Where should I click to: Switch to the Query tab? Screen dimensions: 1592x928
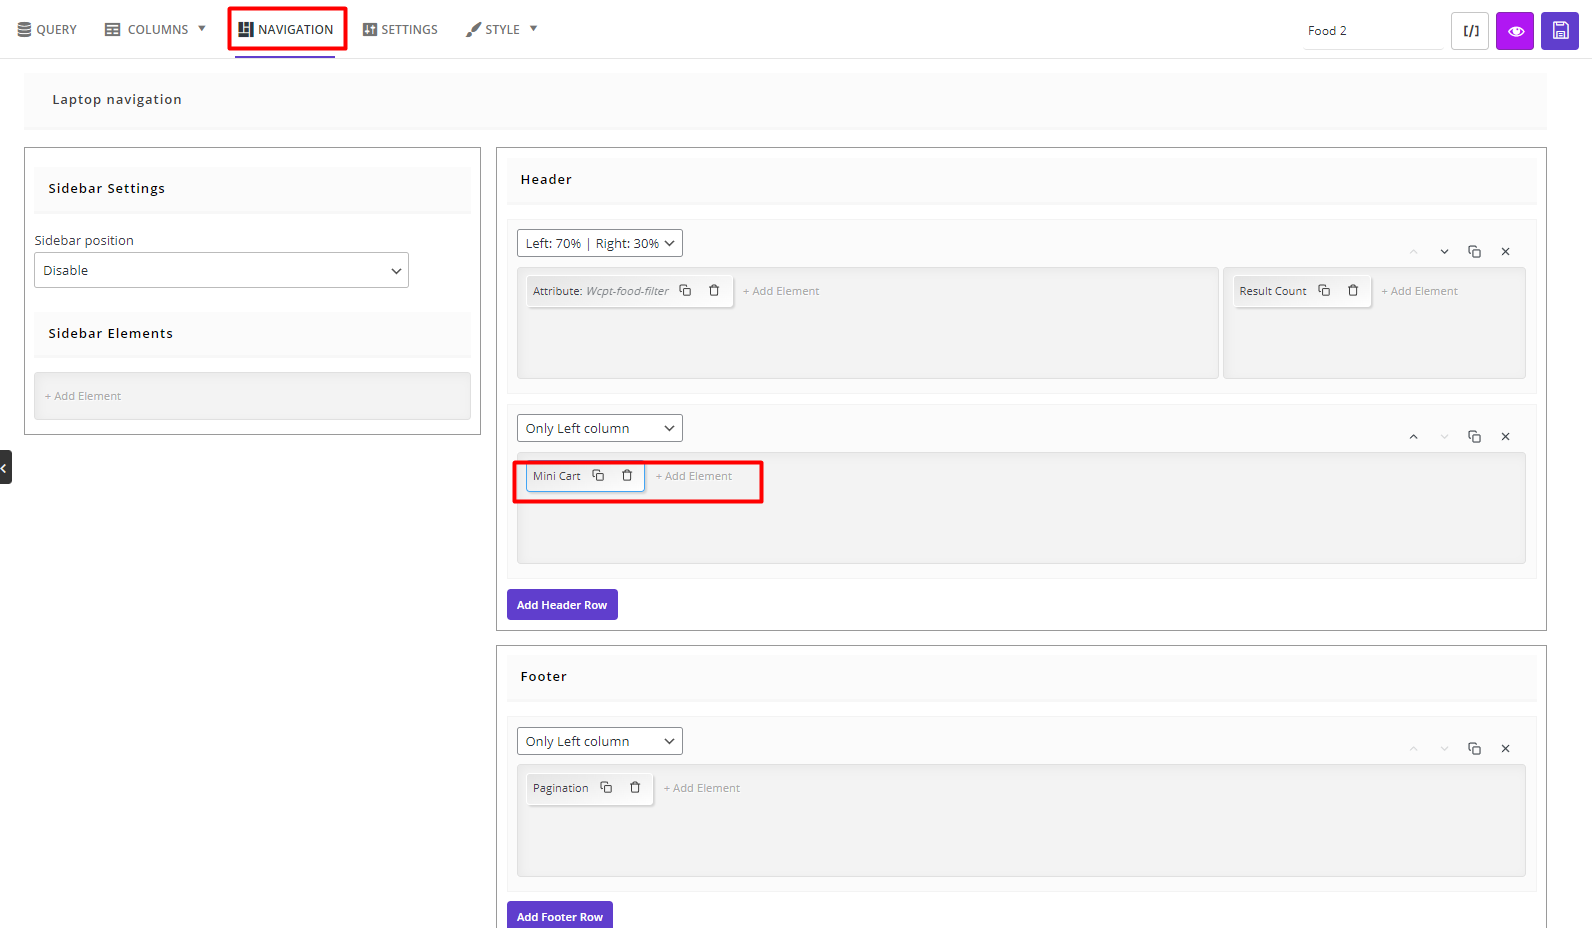click(47, 30)
